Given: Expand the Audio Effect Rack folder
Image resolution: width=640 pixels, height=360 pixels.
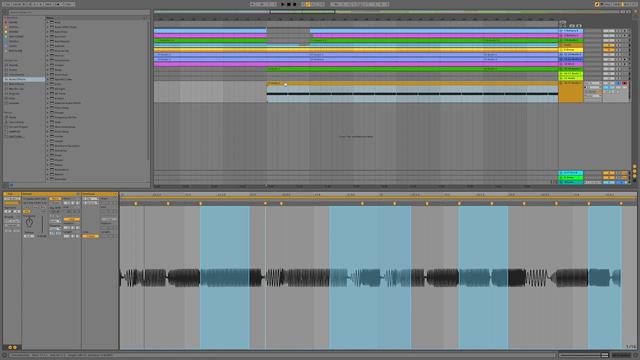Looking at the screenshot, I should 47,27.
